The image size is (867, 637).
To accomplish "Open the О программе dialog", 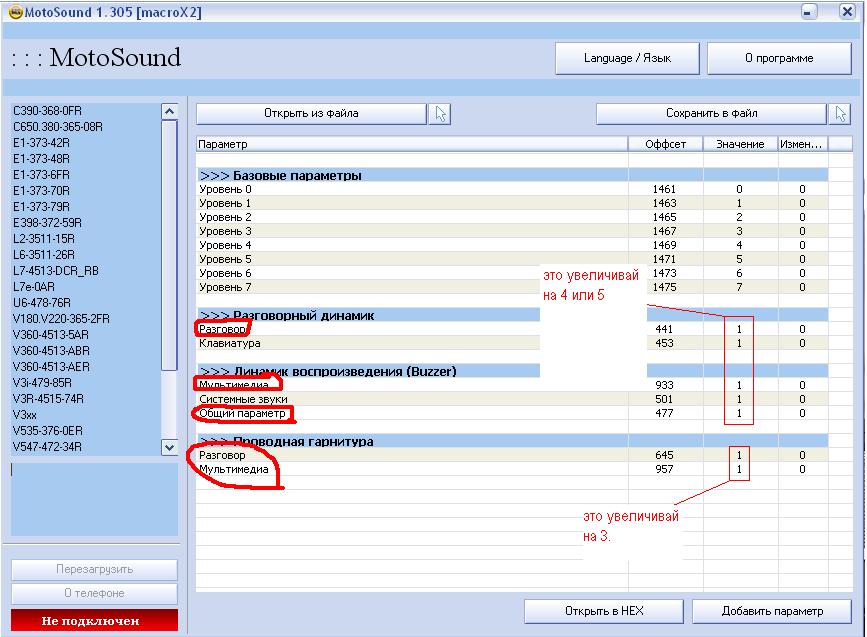I will 779,58.
